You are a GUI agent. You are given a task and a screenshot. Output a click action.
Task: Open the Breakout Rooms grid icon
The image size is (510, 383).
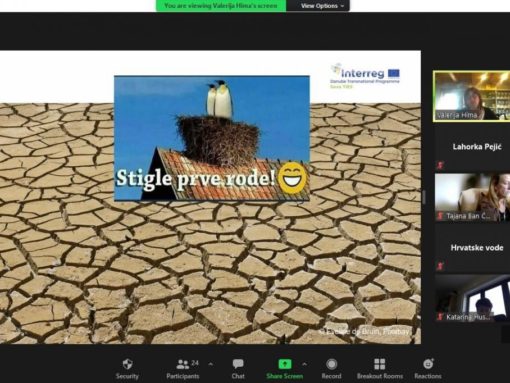380,364
